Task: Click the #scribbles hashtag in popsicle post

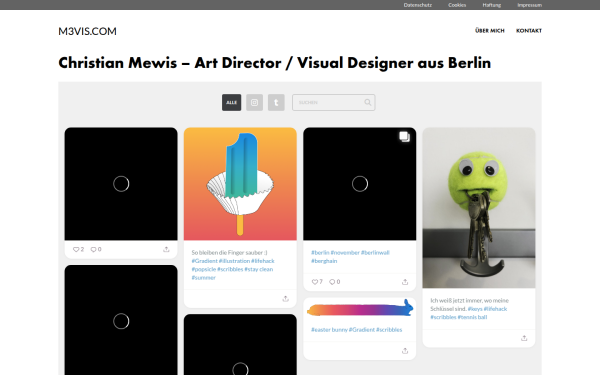Action: point(230,269)
